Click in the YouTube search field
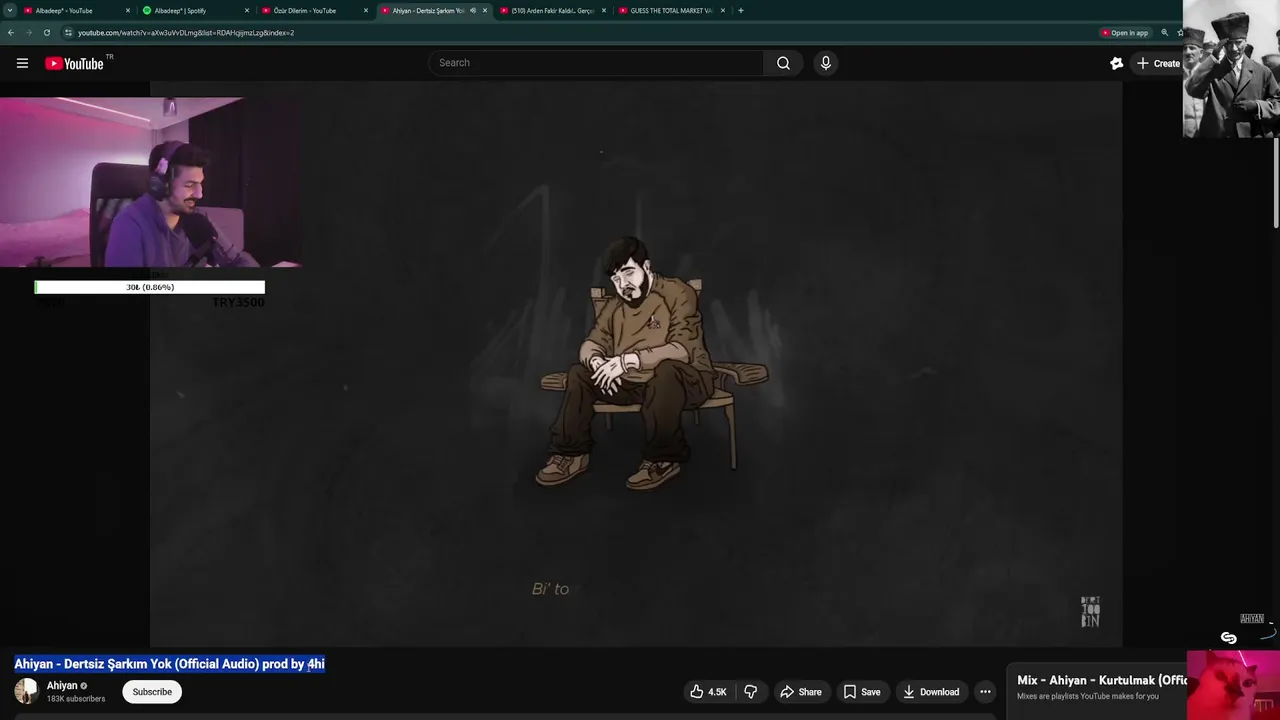Image resolution: width=1280 pixels, height=720 pixels. point(596,63)
